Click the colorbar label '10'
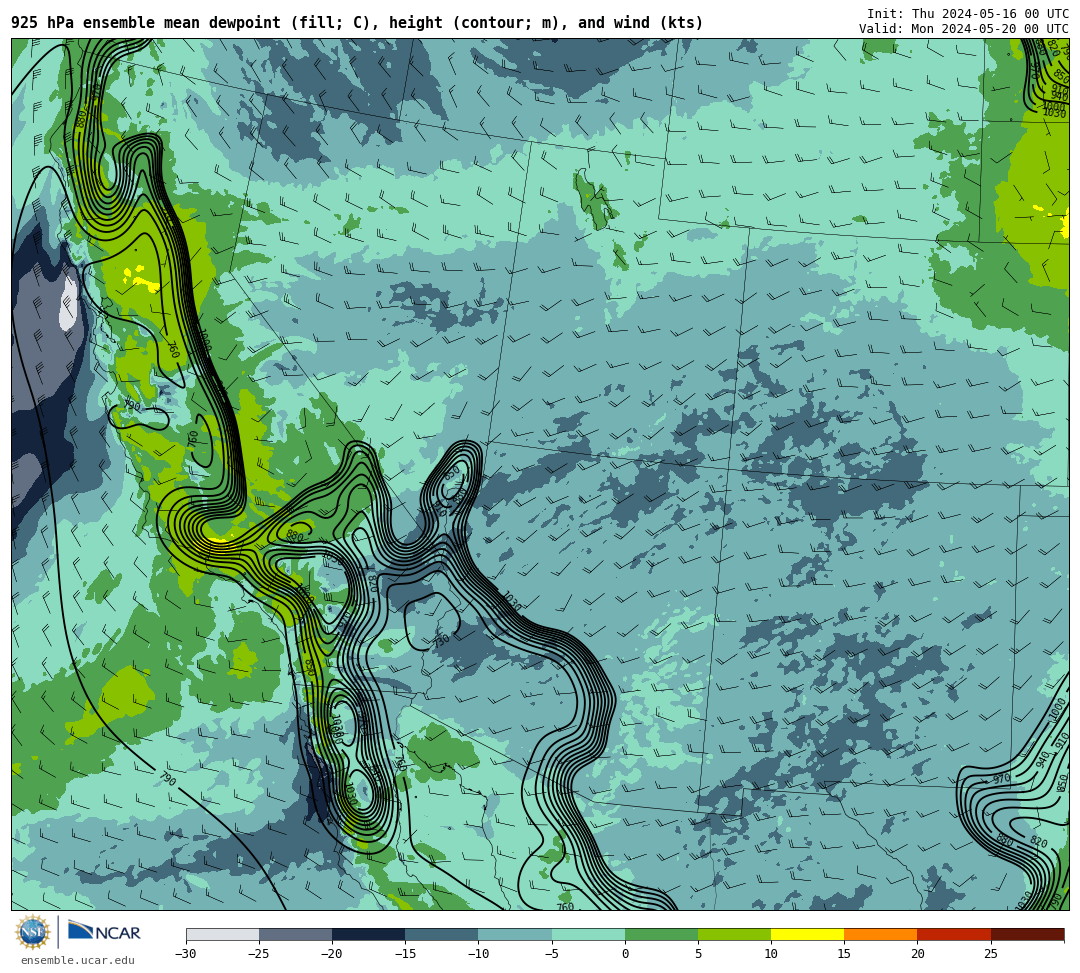The width and height of the screenshot is (1080, 973). pos(771,954)
